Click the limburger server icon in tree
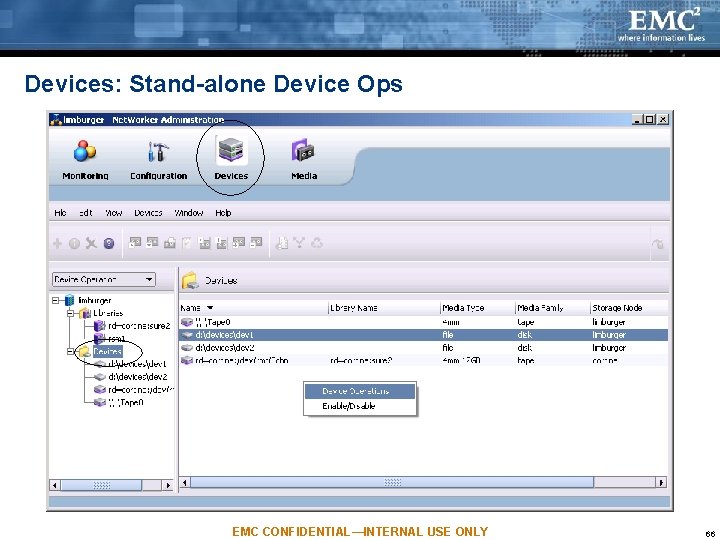This screenshot has width=720, height=540. (69, 300)
